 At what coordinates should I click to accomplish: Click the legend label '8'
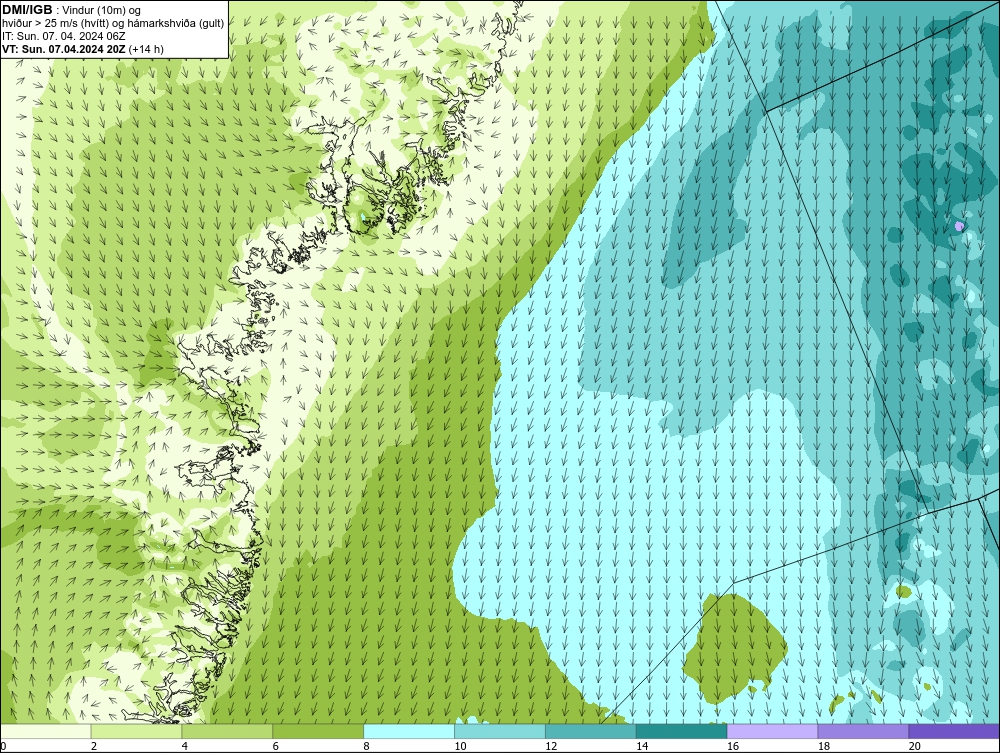point(367,746)
